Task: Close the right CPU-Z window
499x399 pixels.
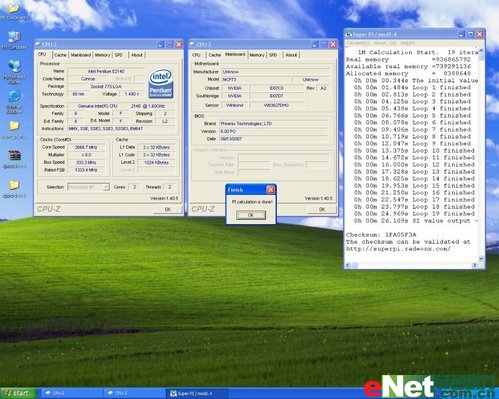Action: [333, 44]
